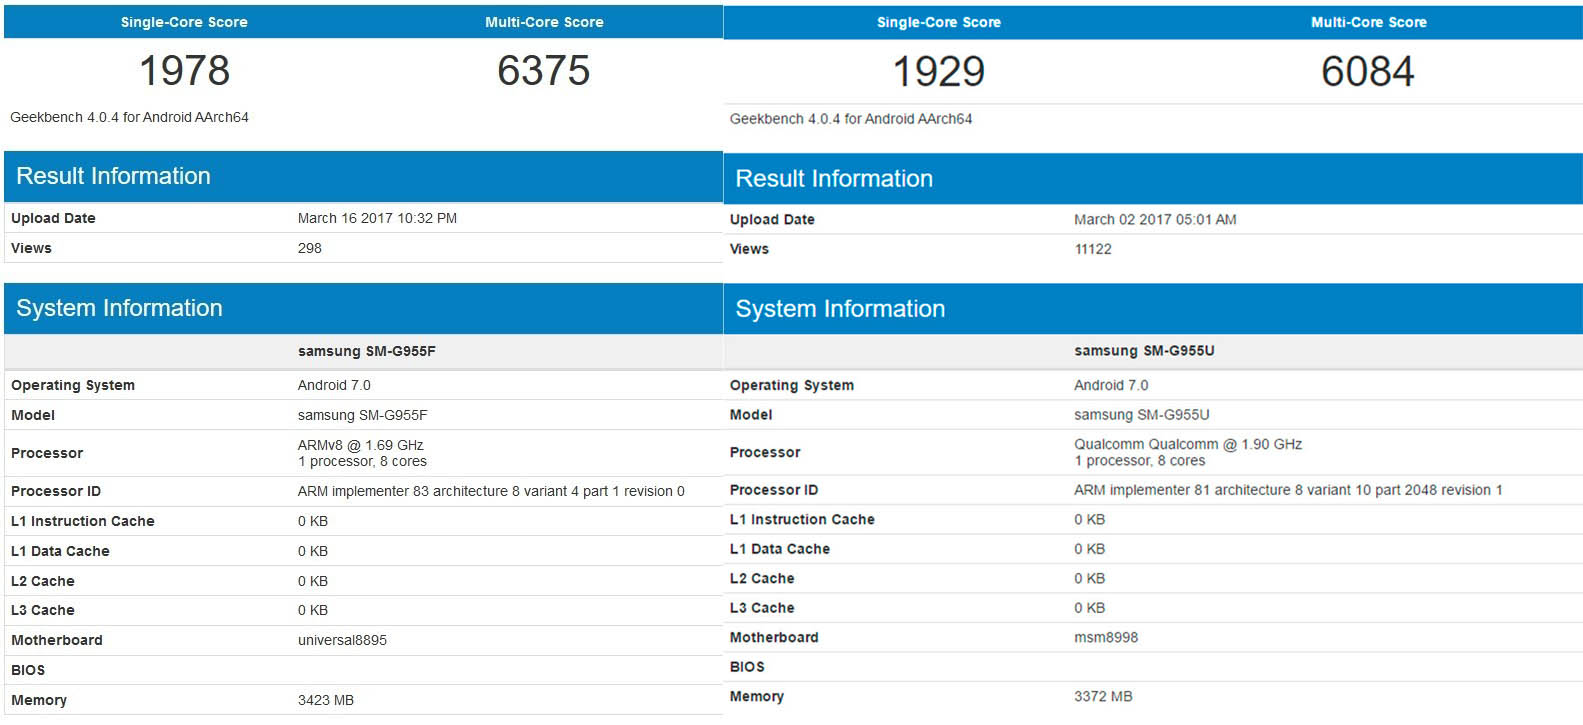1583x725 pixels.
Task: Click Android 7.0 in the SM-G955F table
Action: (334, 385)
